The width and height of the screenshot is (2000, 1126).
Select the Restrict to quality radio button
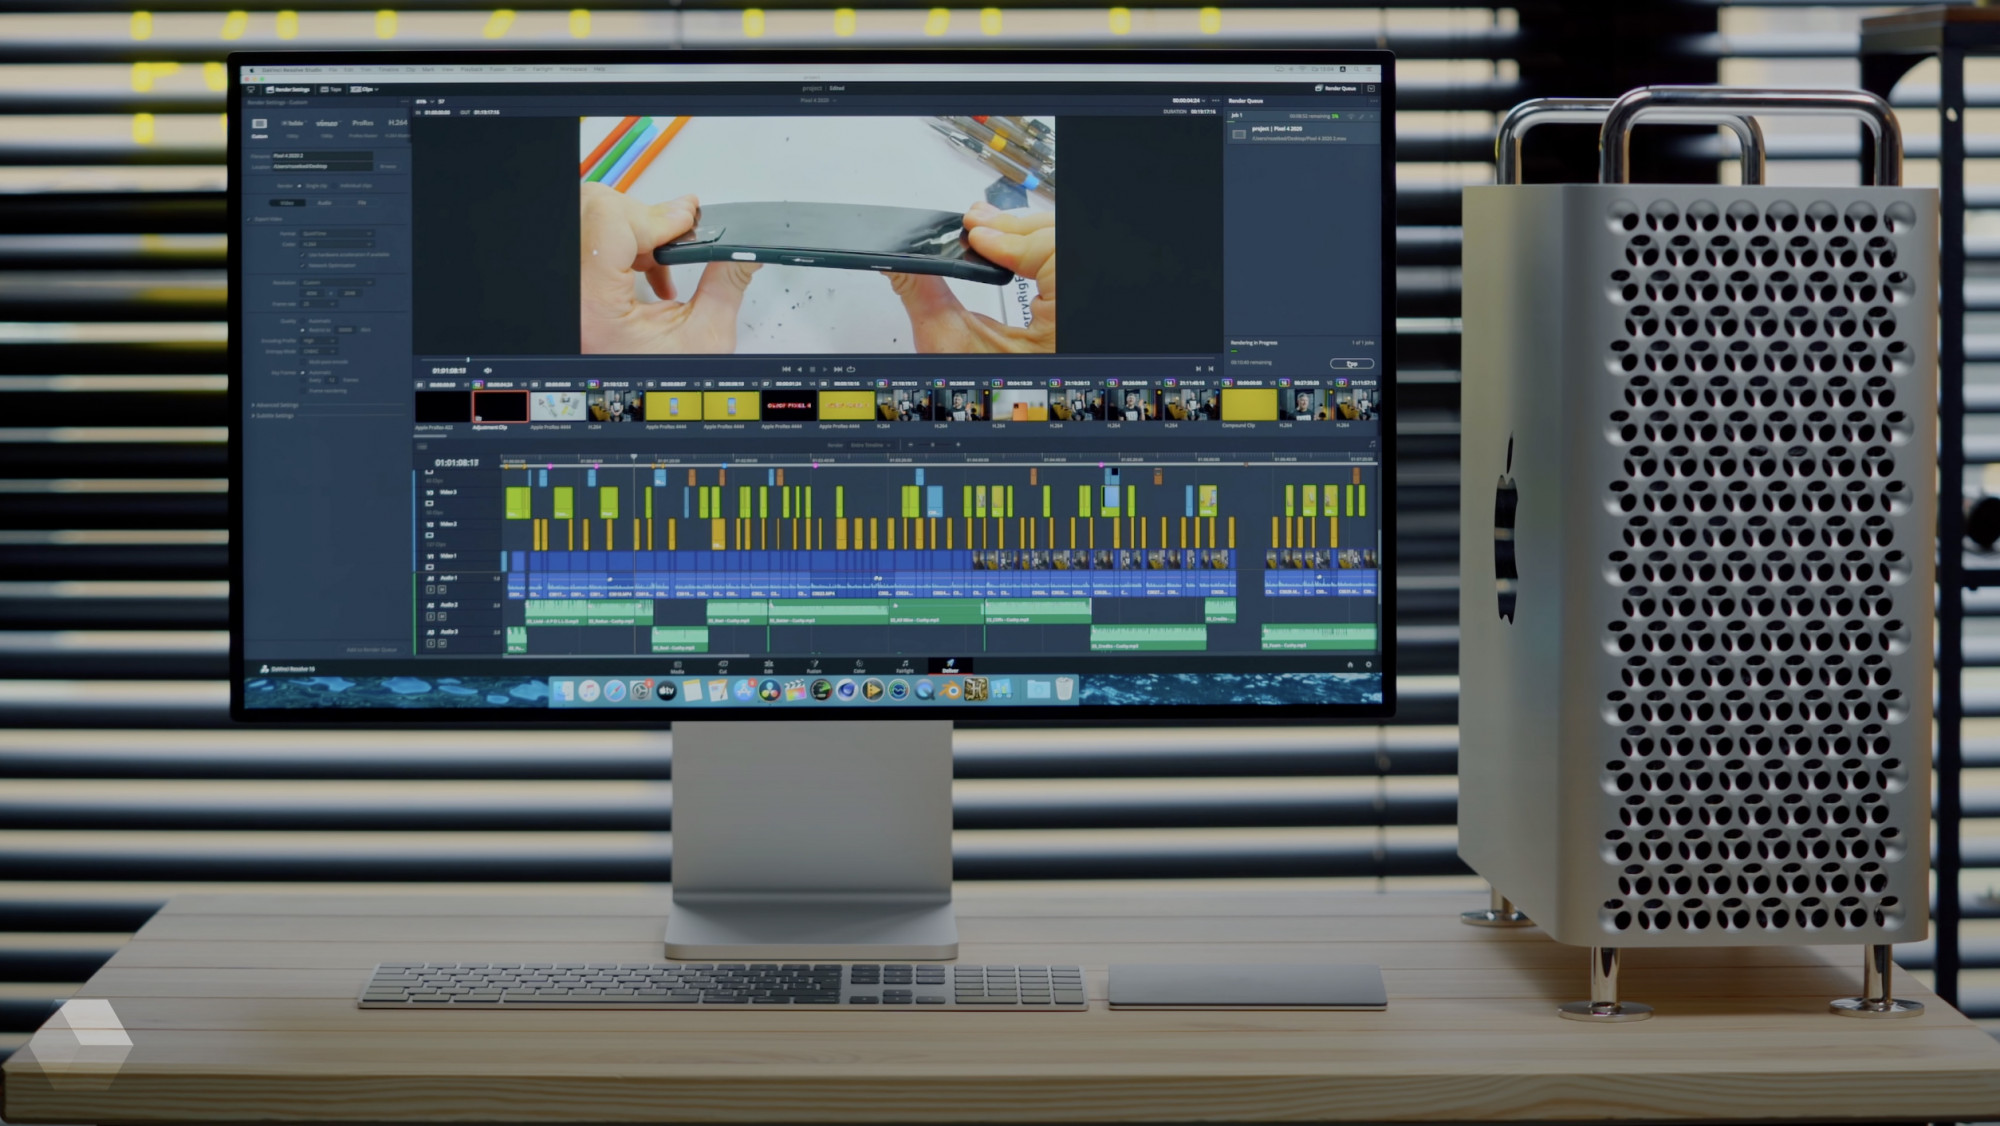point(303,330)
